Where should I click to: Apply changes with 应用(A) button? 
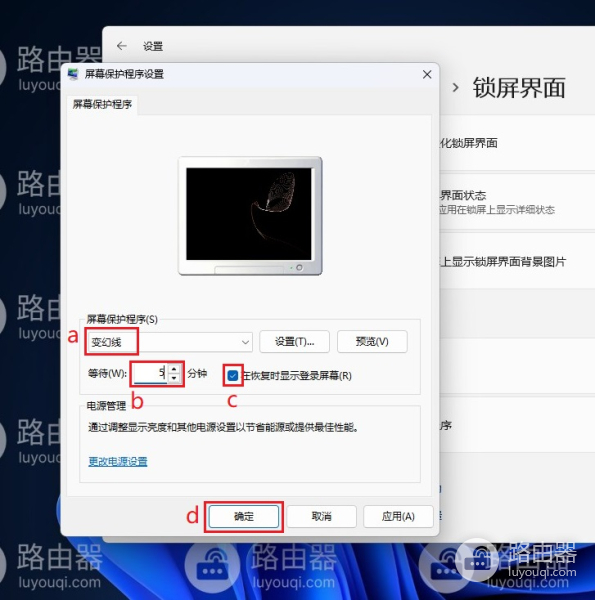(x=398, y=517)
